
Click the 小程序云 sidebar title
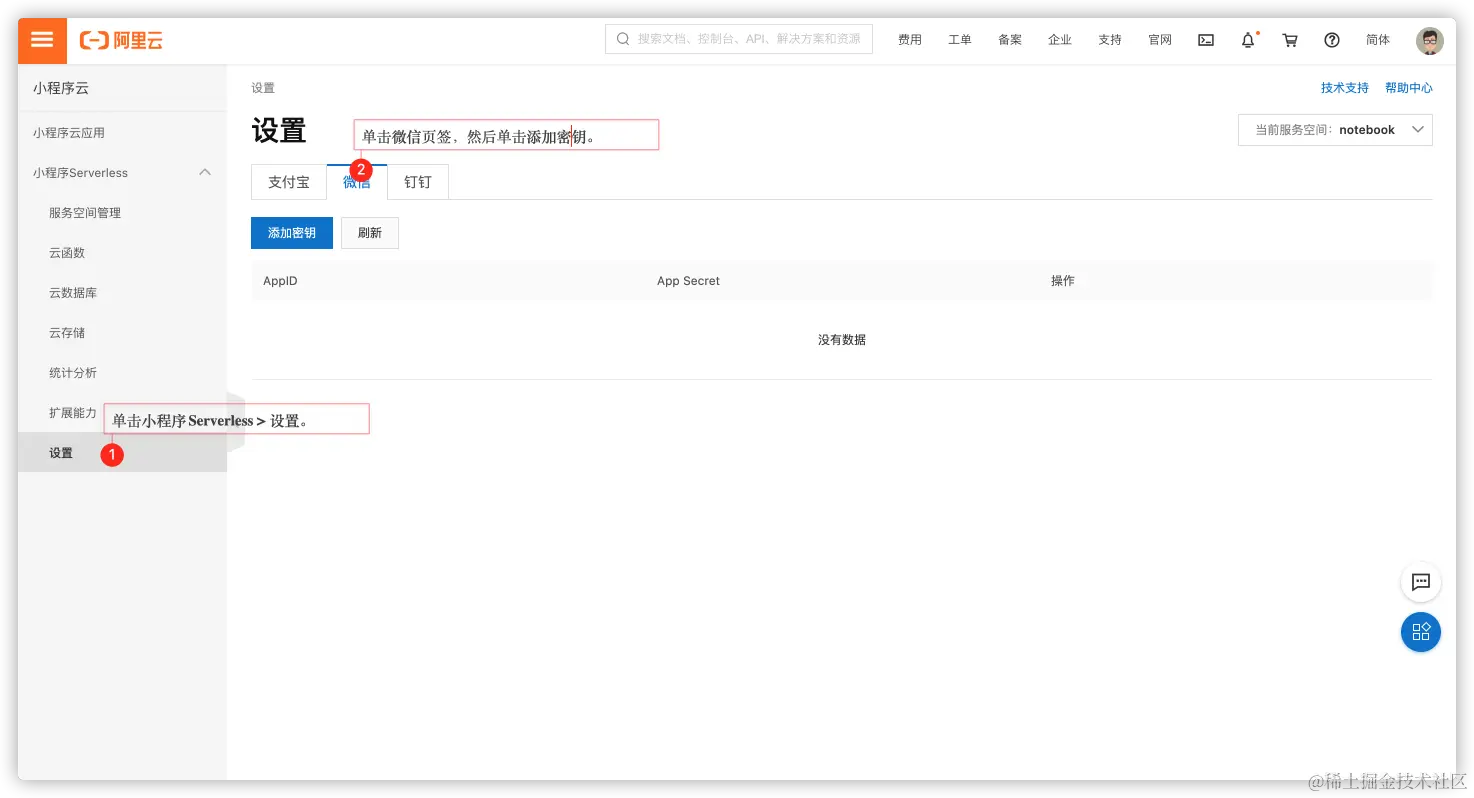(x=61, y=88)
